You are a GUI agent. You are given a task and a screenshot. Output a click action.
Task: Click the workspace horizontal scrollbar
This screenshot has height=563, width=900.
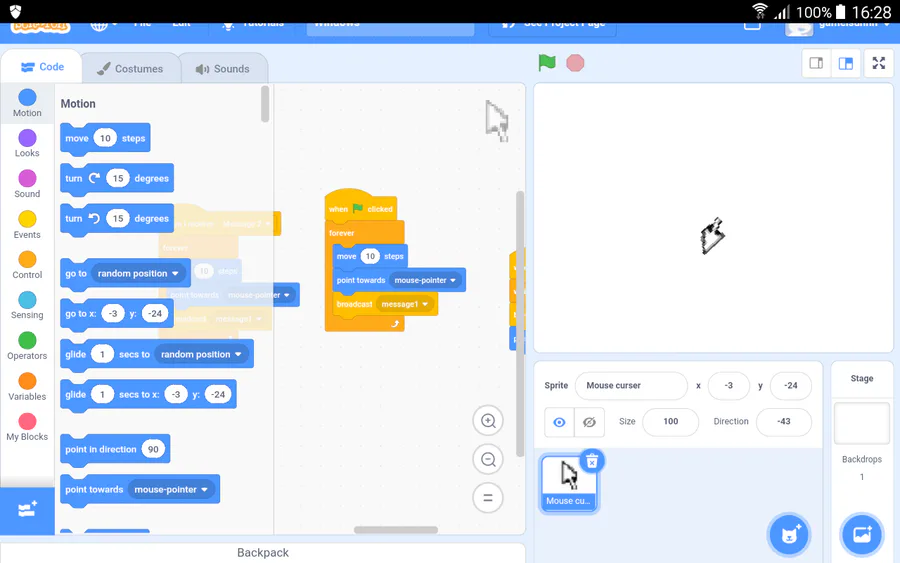(x=395, y=530)
